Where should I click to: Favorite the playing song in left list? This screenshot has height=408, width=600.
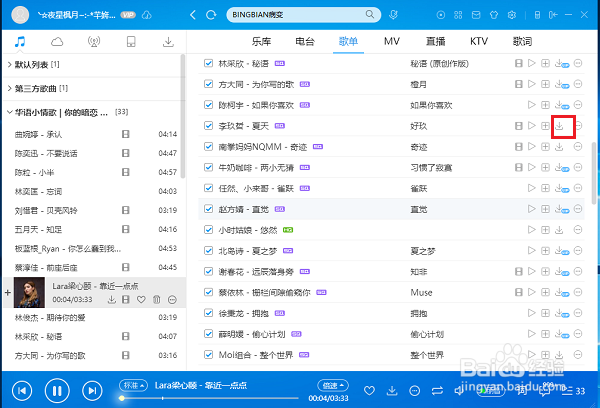pos(141,299)
